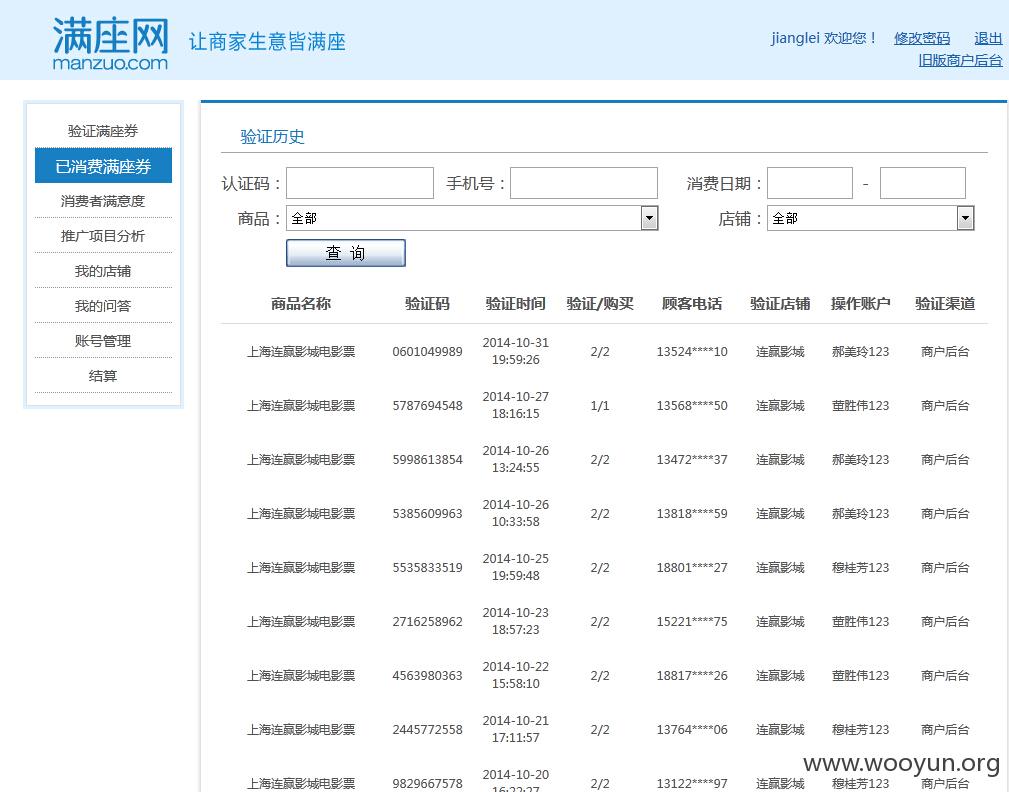Click the 验证渠道 column header
The height and width of the screenshot is (792, 1009).
click(x=945, y=304)
